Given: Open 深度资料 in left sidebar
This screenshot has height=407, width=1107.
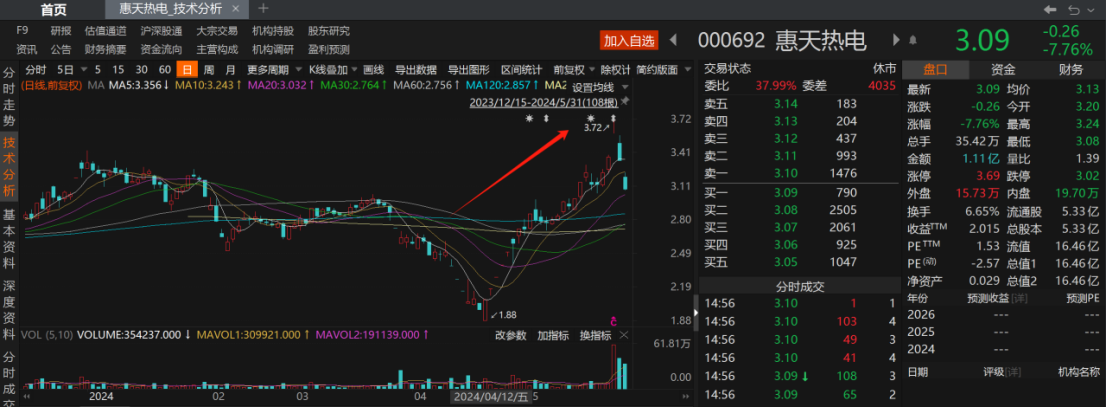Looking at the screenshot, I should coord(8,309).
